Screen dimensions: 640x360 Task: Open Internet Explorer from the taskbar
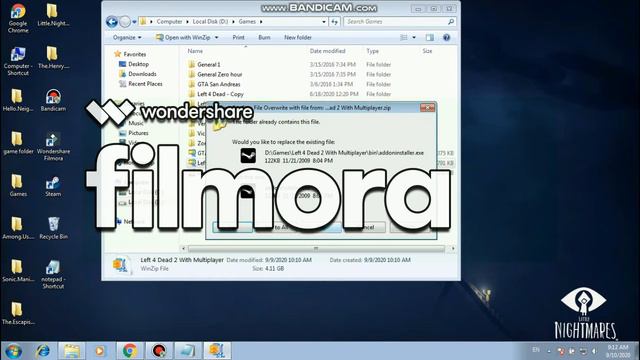coord(42,351)
